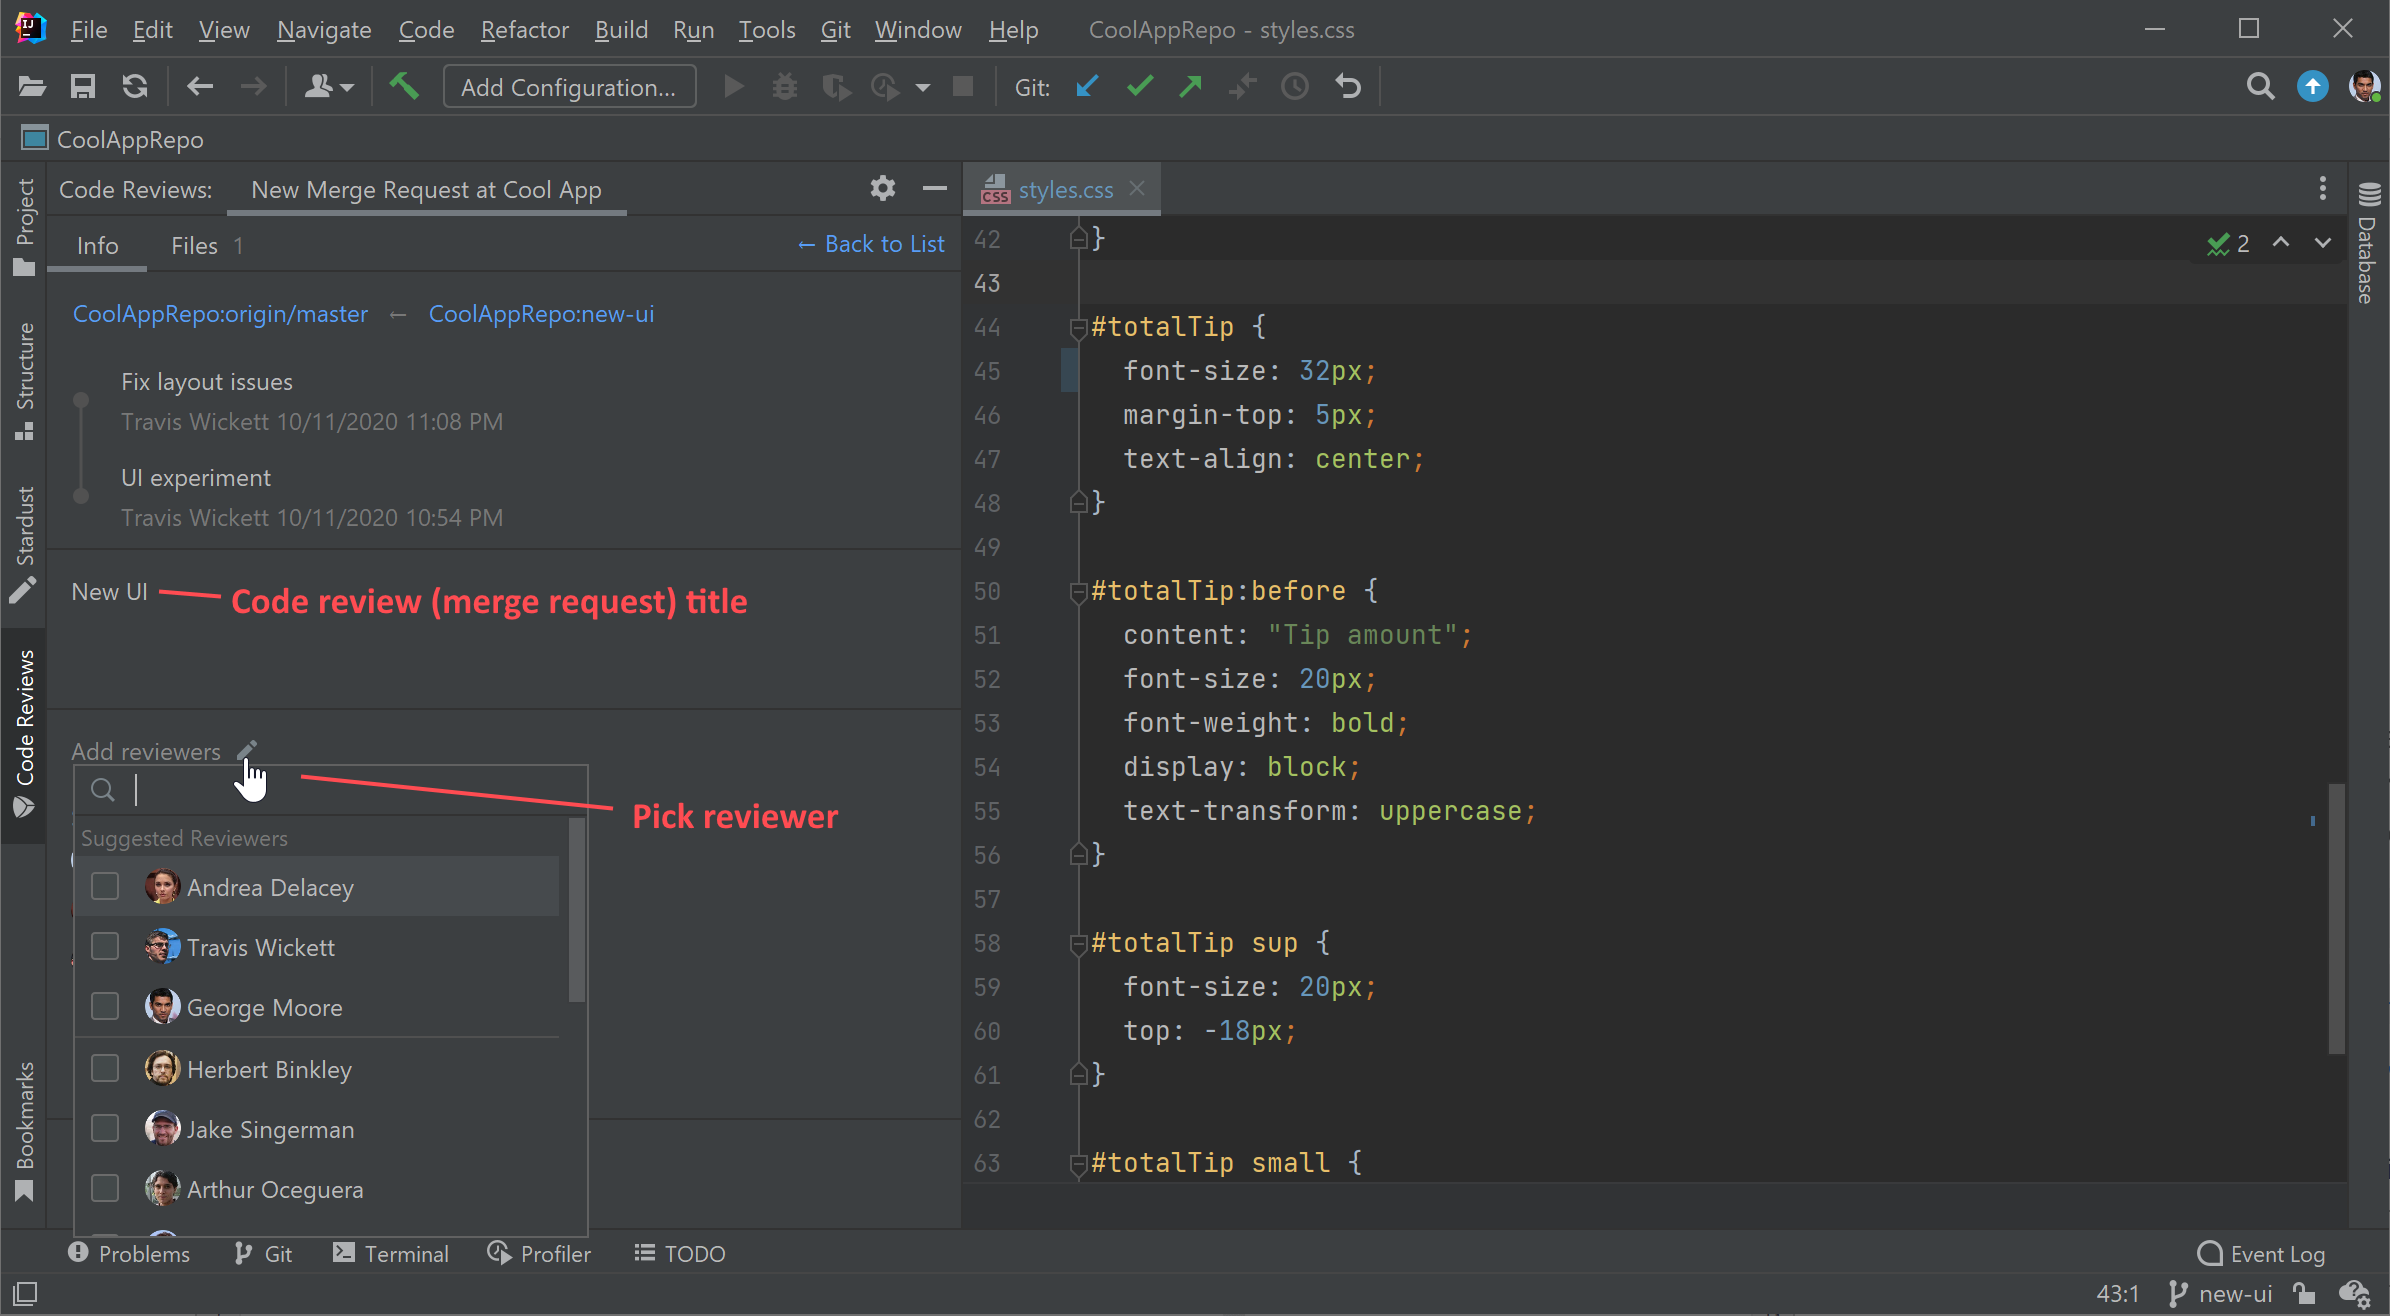This screenshot has height=1316, width=2390.
Task: Click the Git Commit checkmark icon
Action: tap(1139, 87)
